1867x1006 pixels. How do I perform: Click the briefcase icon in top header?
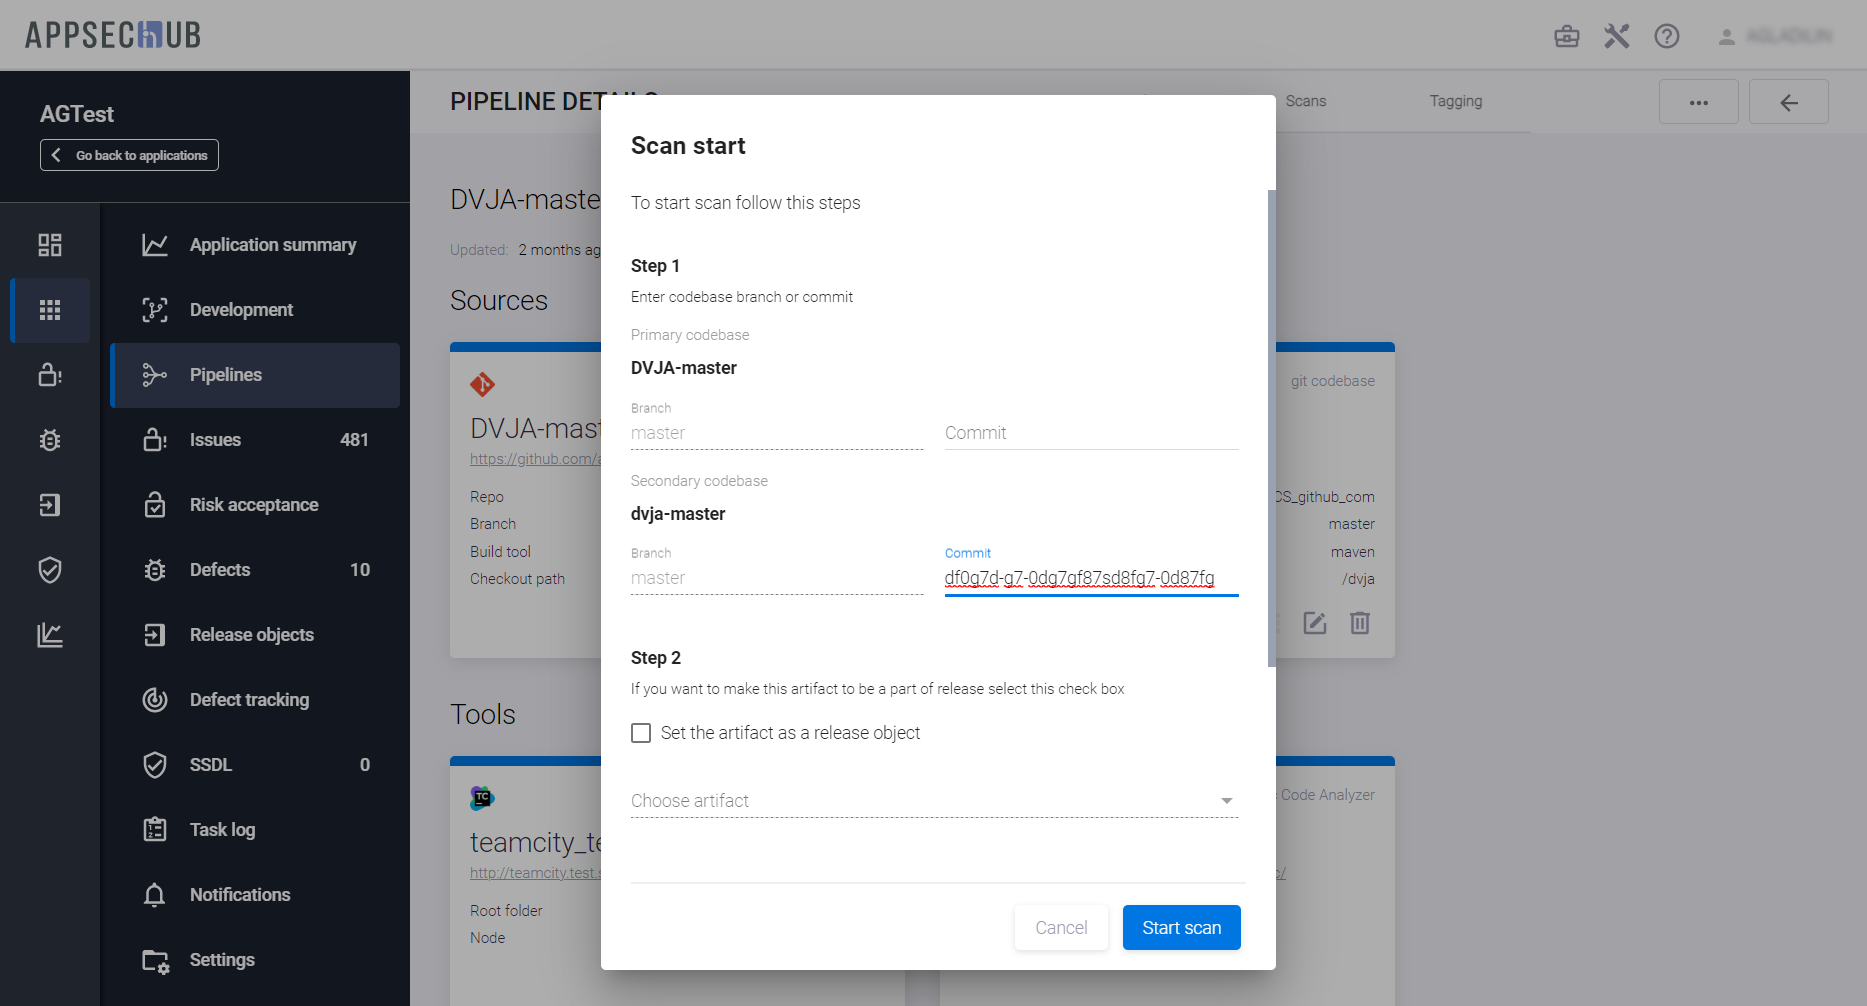click(1566, 37)
